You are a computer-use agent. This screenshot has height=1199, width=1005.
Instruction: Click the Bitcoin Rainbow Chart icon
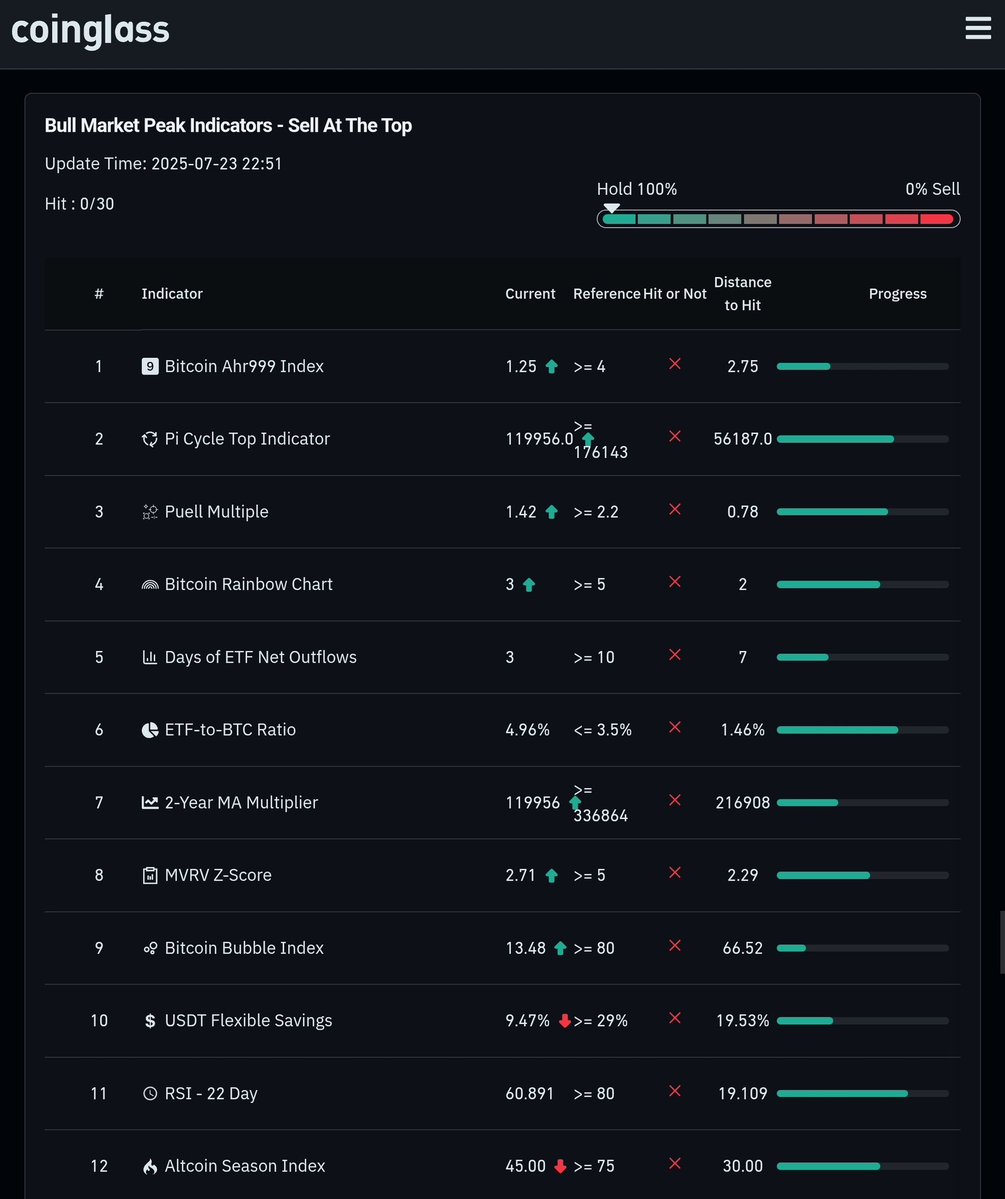[150, 584]
